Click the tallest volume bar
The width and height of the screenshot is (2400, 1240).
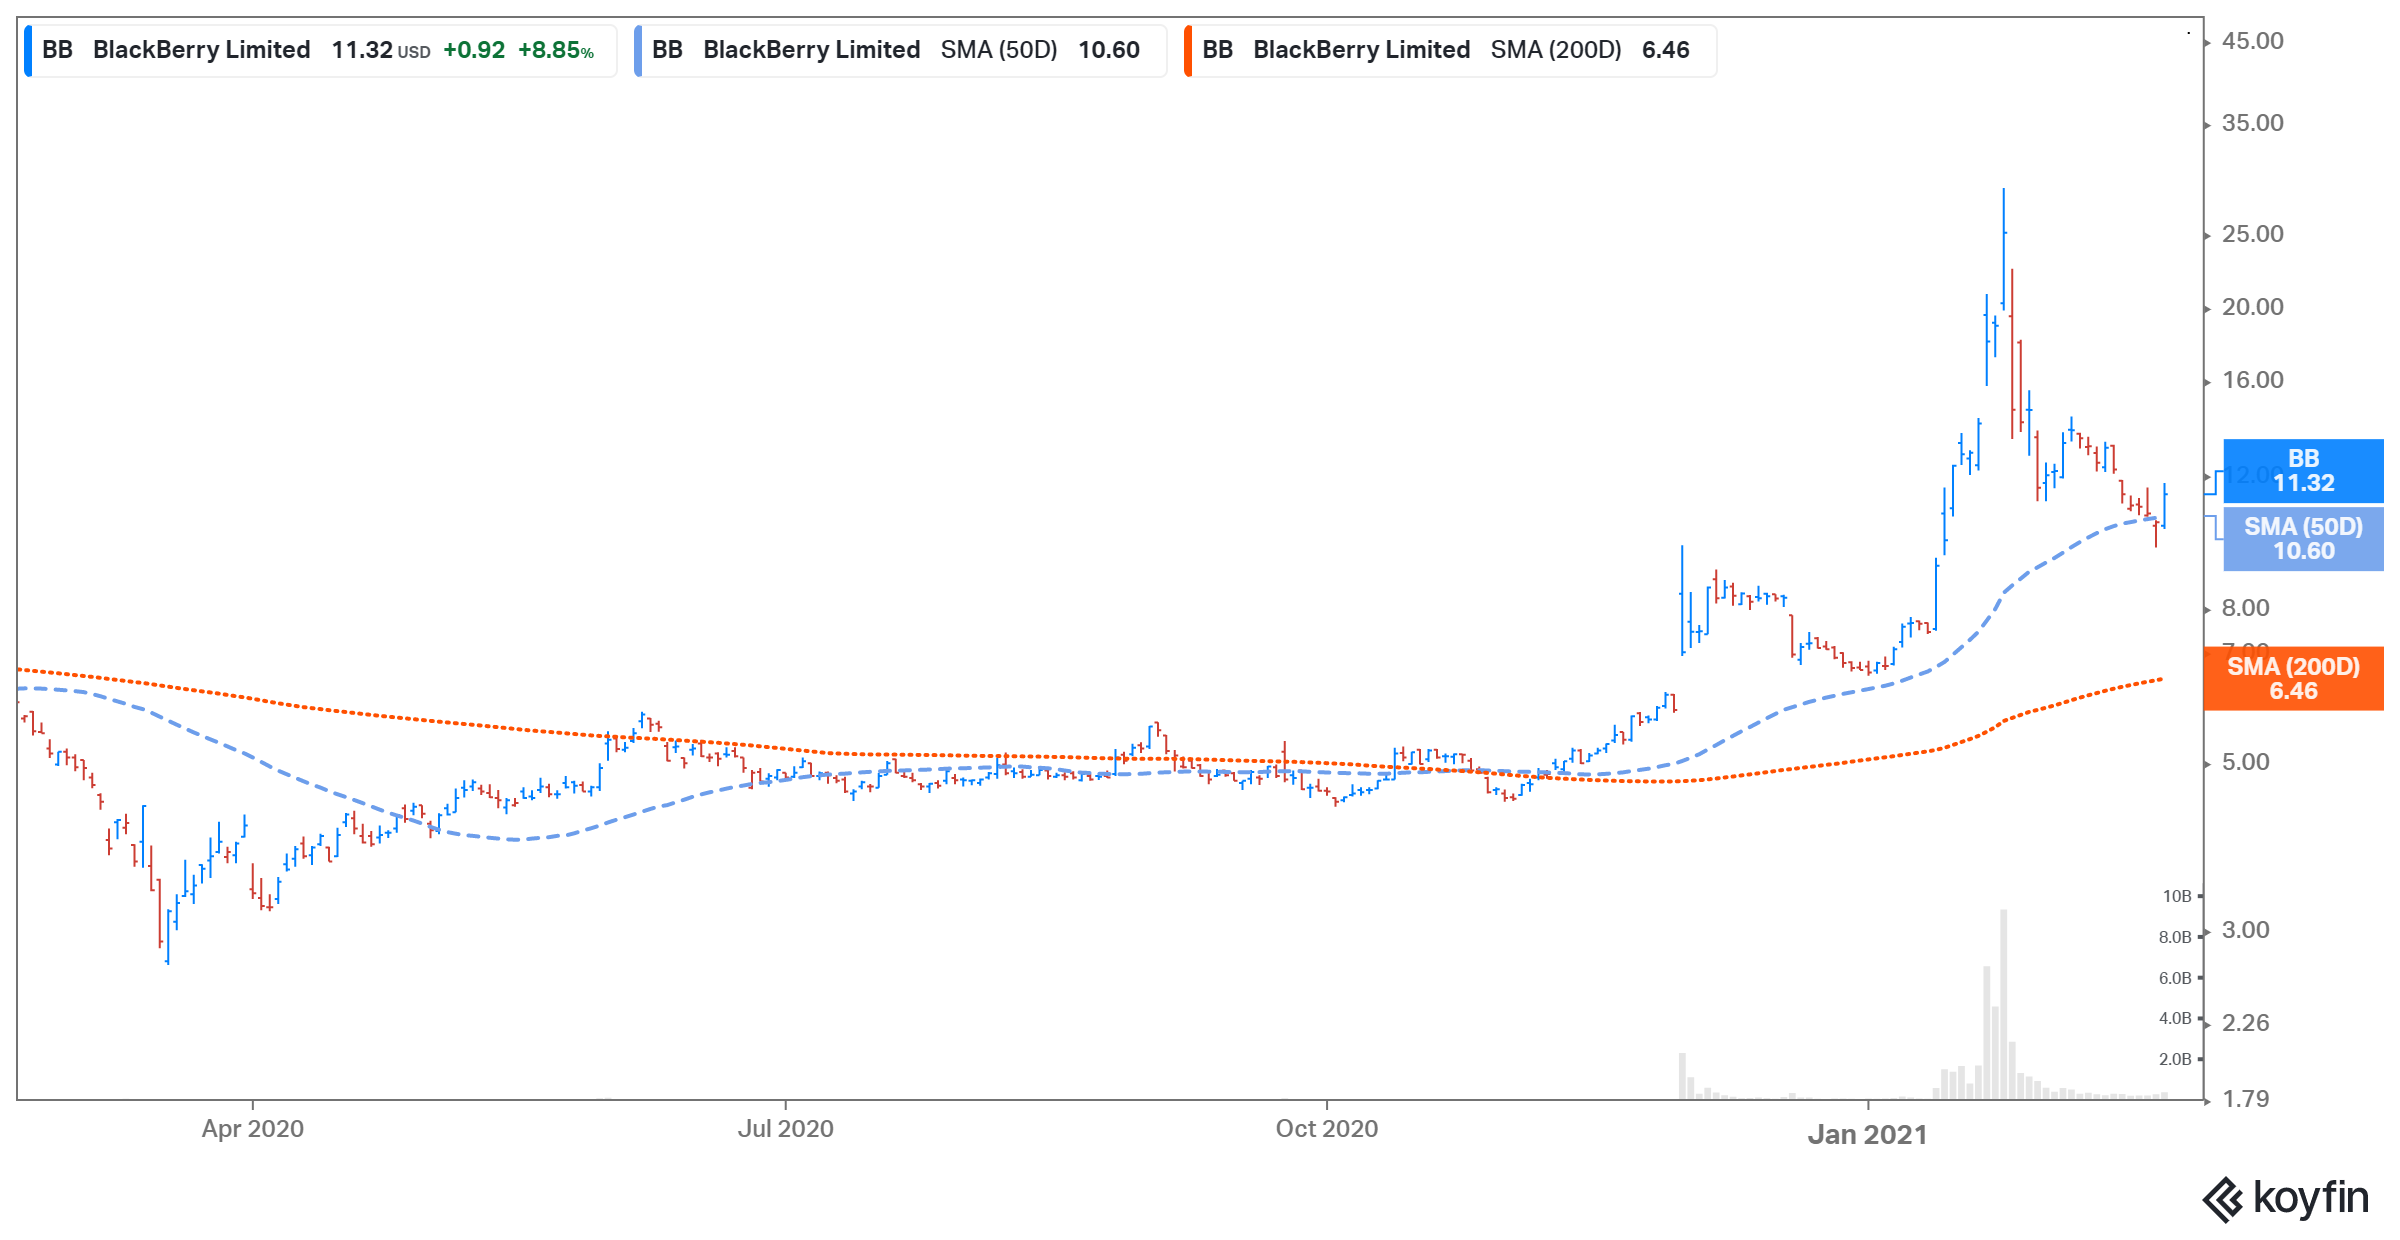[2003, 1004]
